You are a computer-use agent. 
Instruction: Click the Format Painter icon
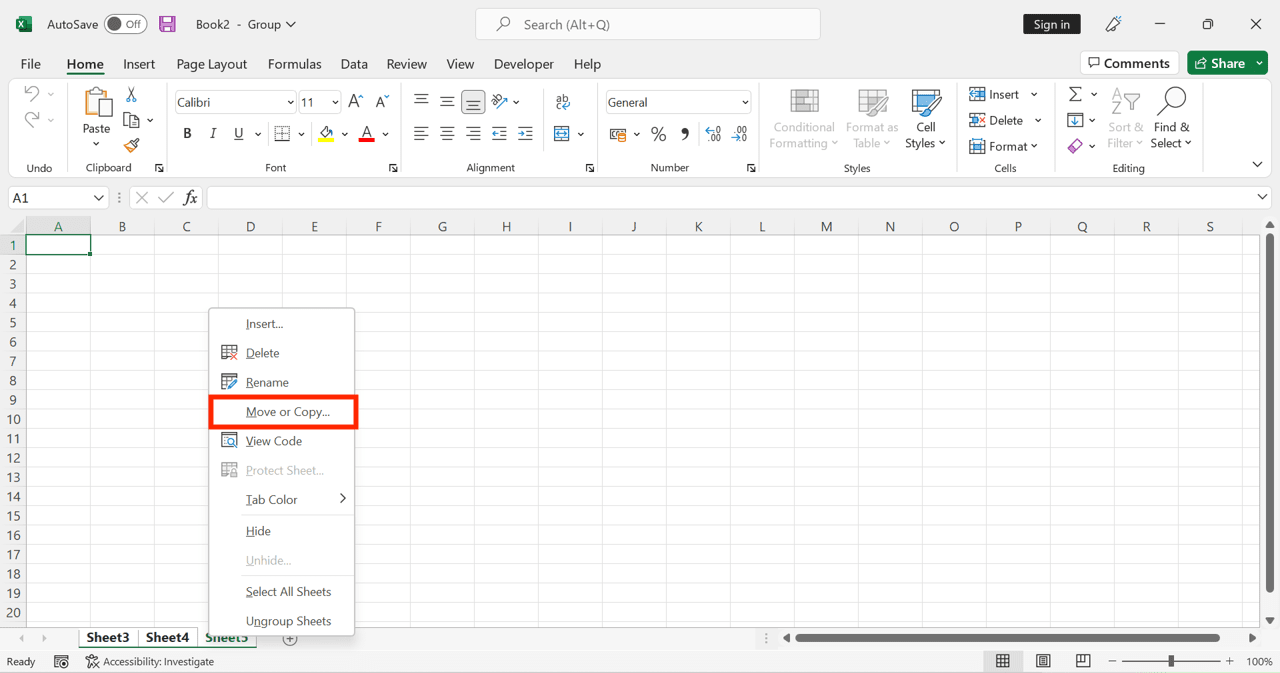click(131, 146)
